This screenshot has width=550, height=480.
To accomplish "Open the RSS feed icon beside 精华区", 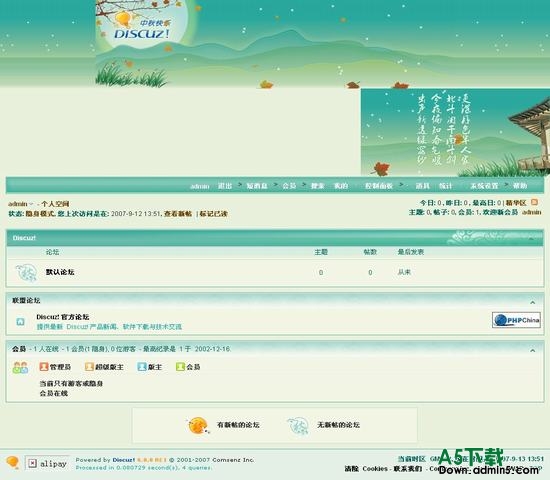I will point(534,202).
